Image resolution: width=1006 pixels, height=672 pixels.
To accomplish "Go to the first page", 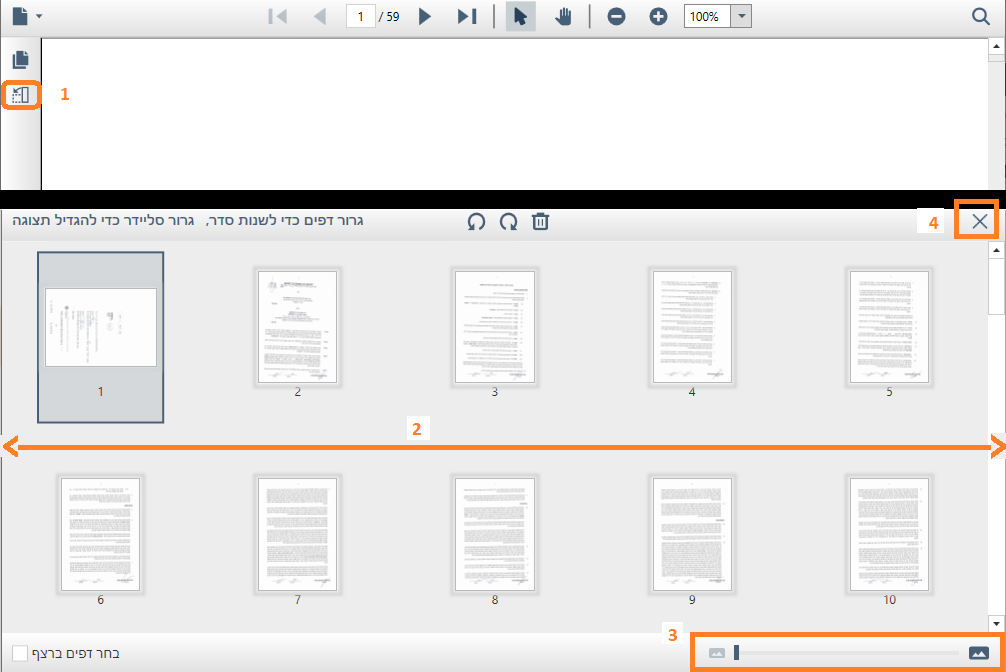I will coord(279,17).
